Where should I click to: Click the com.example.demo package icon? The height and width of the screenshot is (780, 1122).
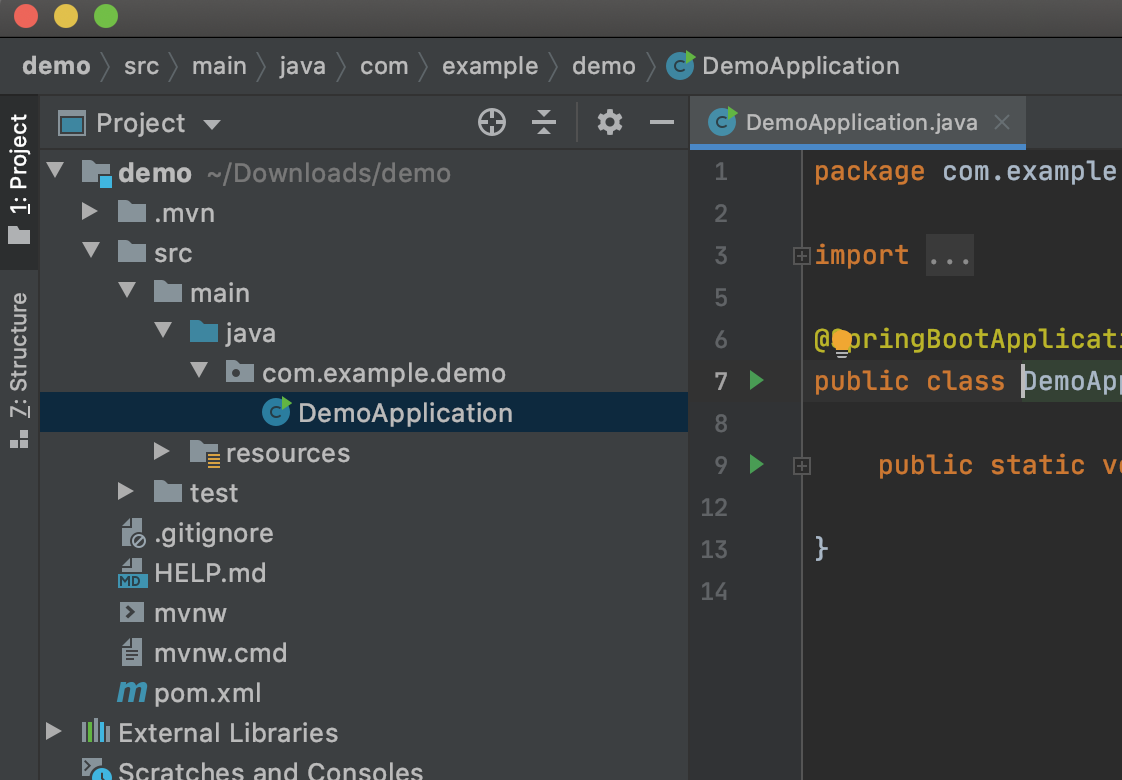point(240,372)
